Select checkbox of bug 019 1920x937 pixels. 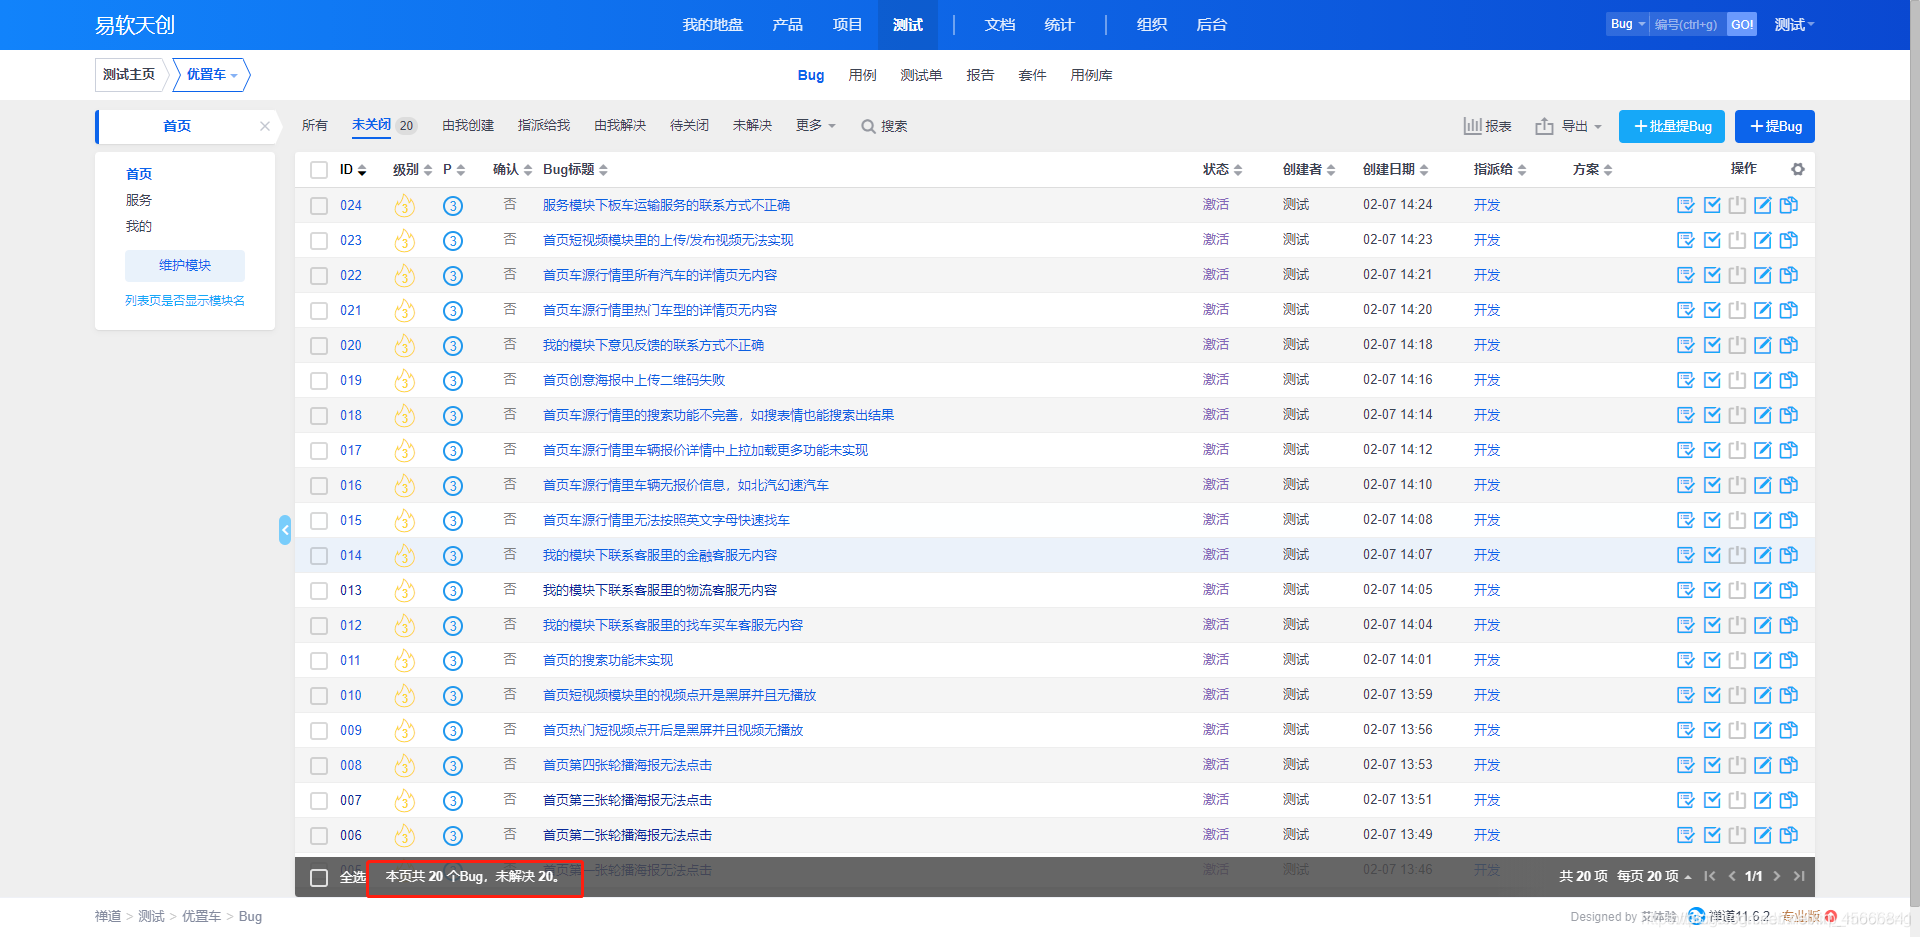tap(319, 381)
